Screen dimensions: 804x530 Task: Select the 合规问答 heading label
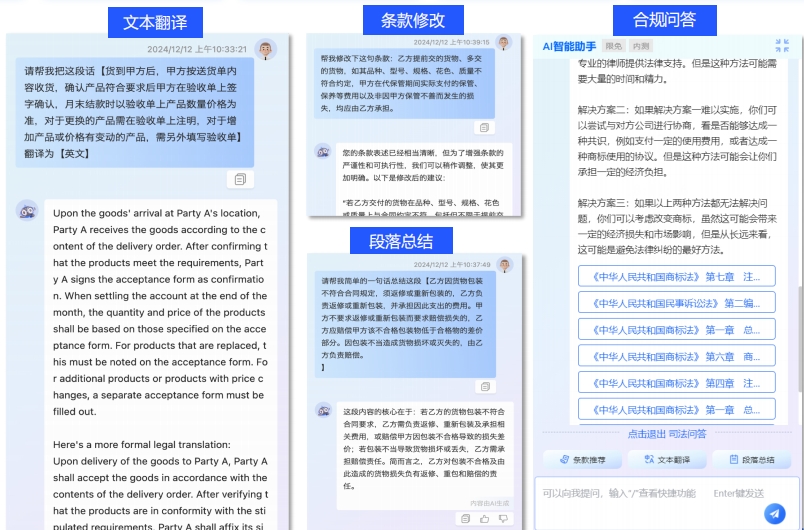point(665,20)
